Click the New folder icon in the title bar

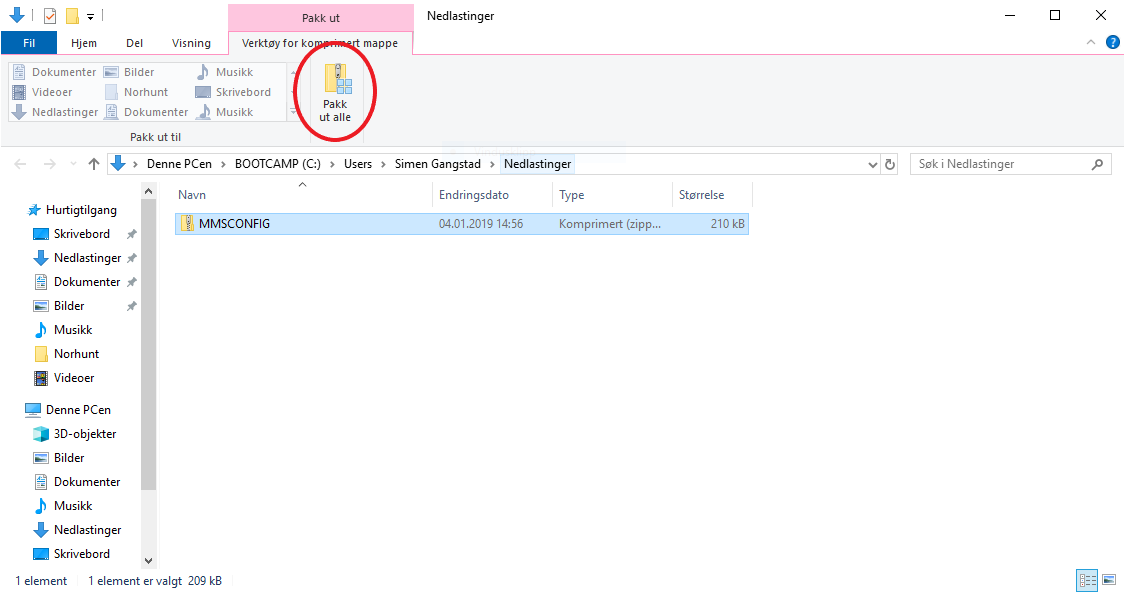coord(72,16)
